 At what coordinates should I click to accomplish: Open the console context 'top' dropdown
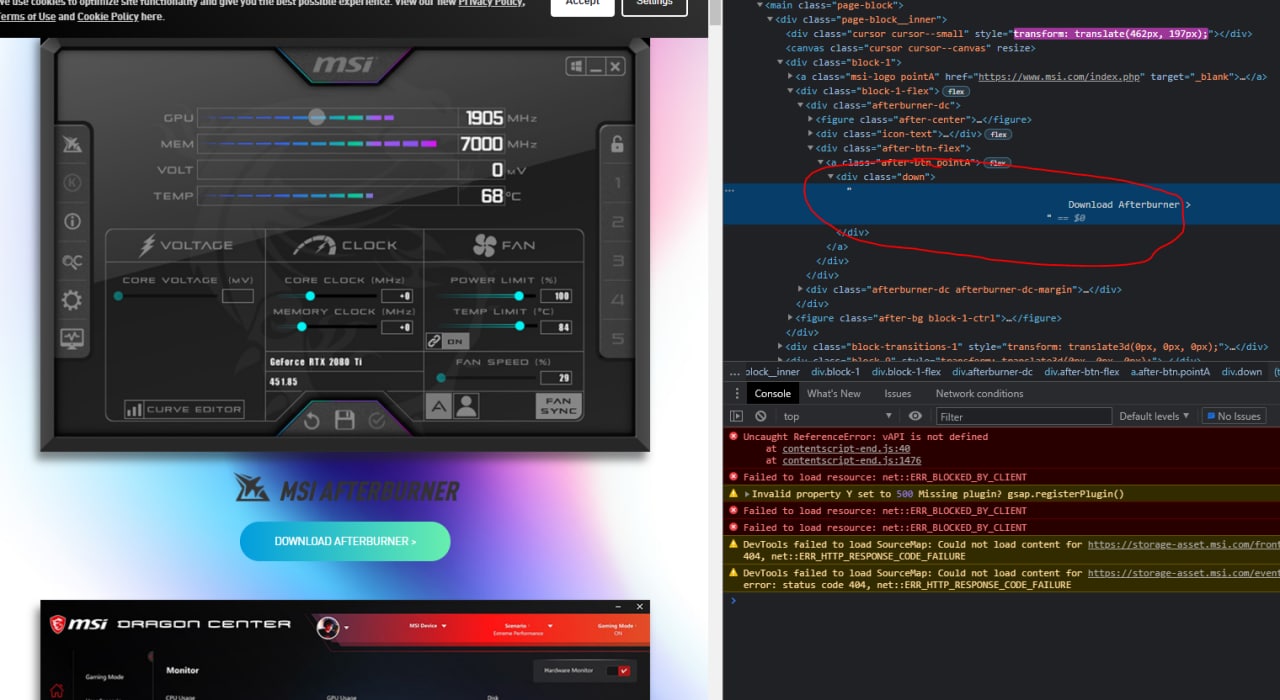coord(837,416)
